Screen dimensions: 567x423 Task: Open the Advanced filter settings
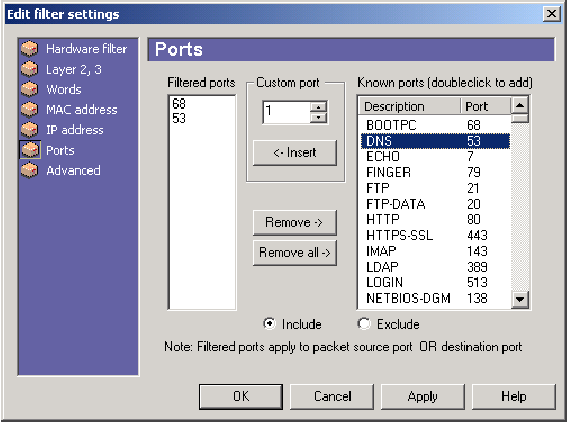point(73,170)
